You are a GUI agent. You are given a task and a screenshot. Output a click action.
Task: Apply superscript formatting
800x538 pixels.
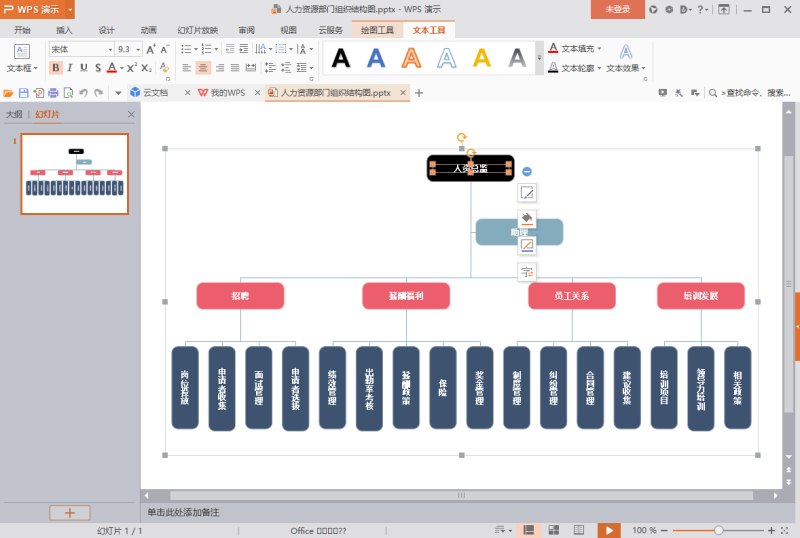point(132,68)
